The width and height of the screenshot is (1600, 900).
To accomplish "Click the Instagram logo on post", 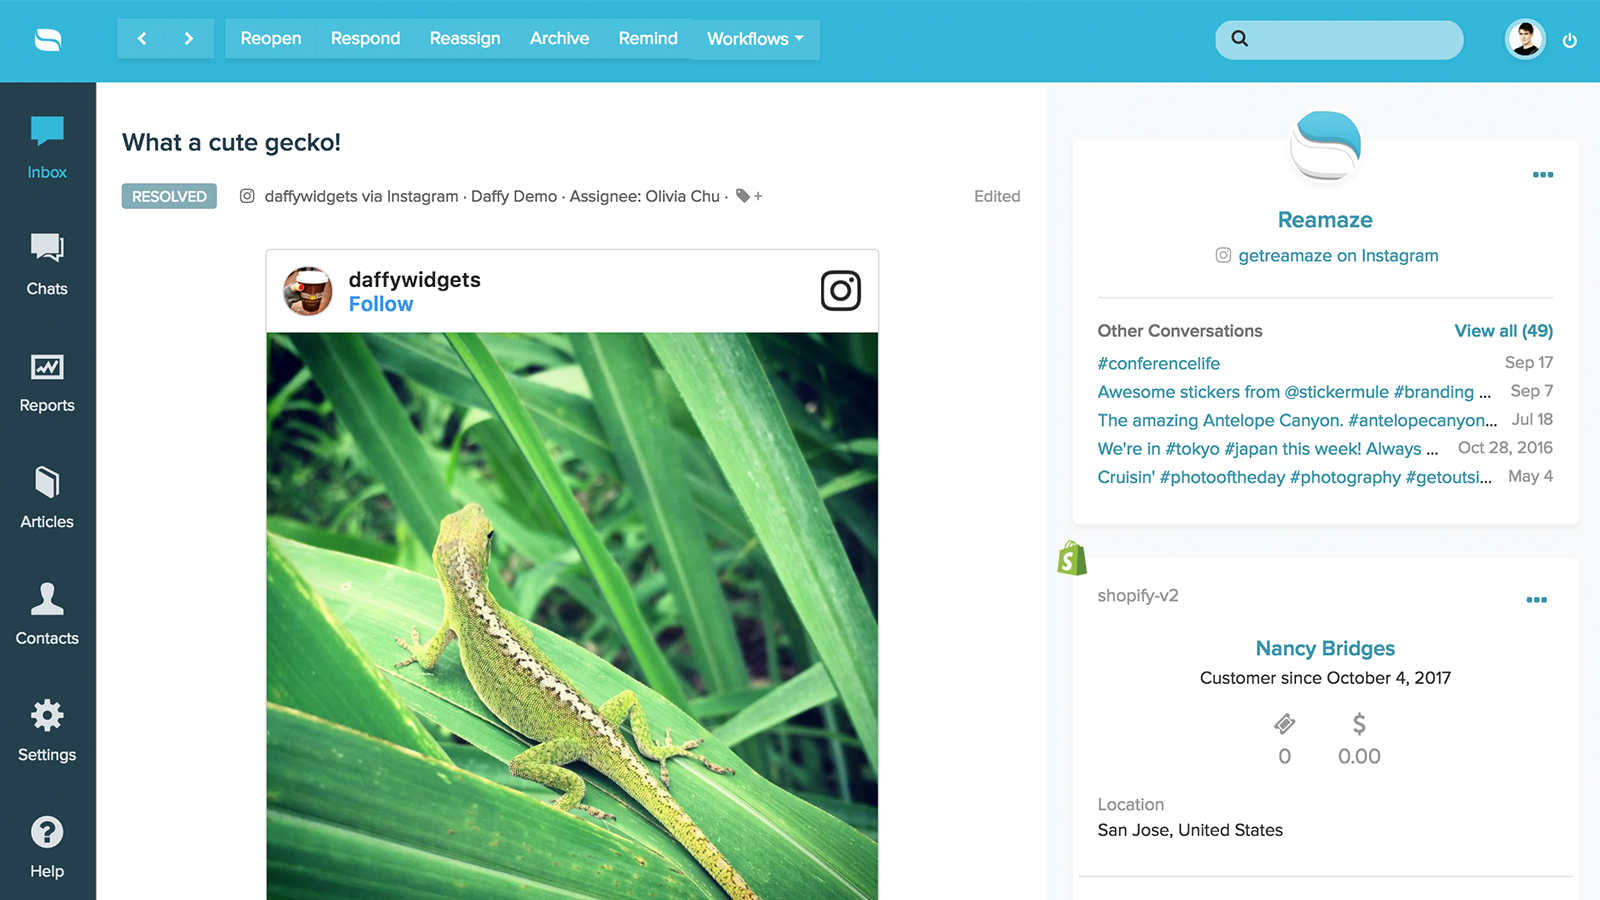I will (x=840, y=291).
